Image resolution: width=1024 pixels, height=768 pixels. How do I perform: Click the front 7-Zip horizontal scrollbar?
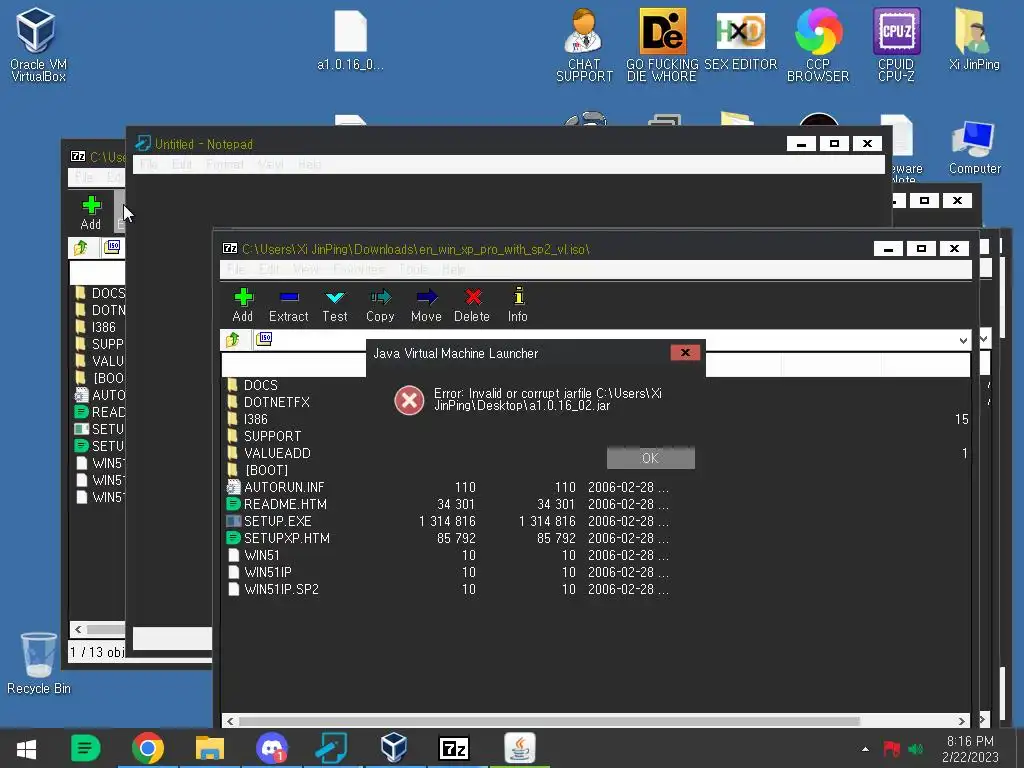coord(549,721)
